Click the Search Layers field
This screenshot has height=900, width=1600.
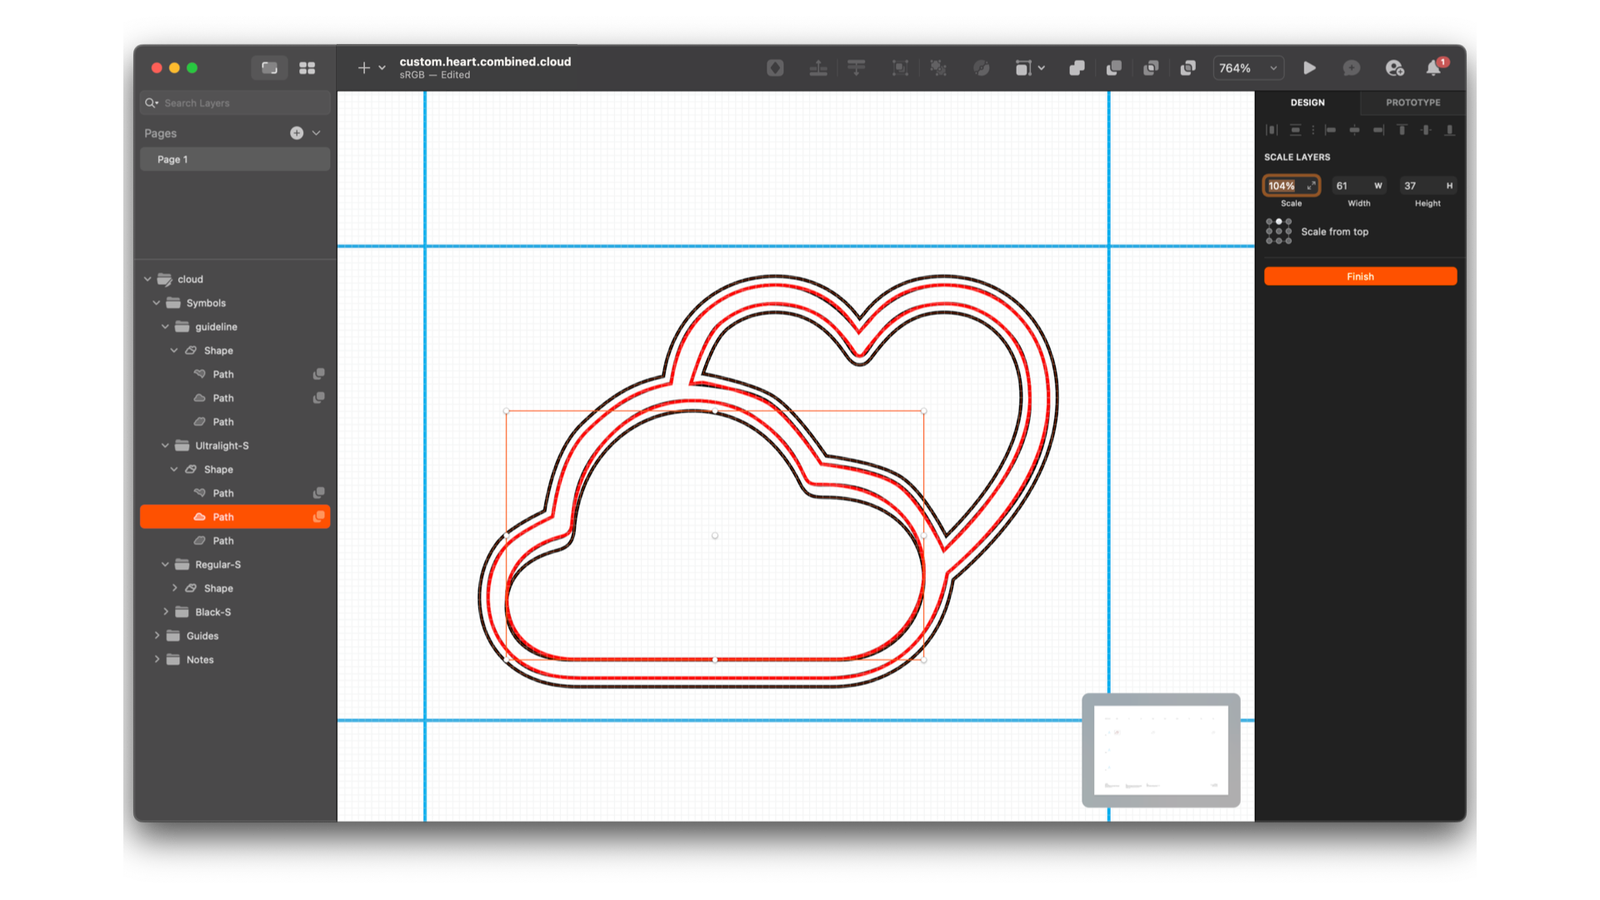coord(234,102)
